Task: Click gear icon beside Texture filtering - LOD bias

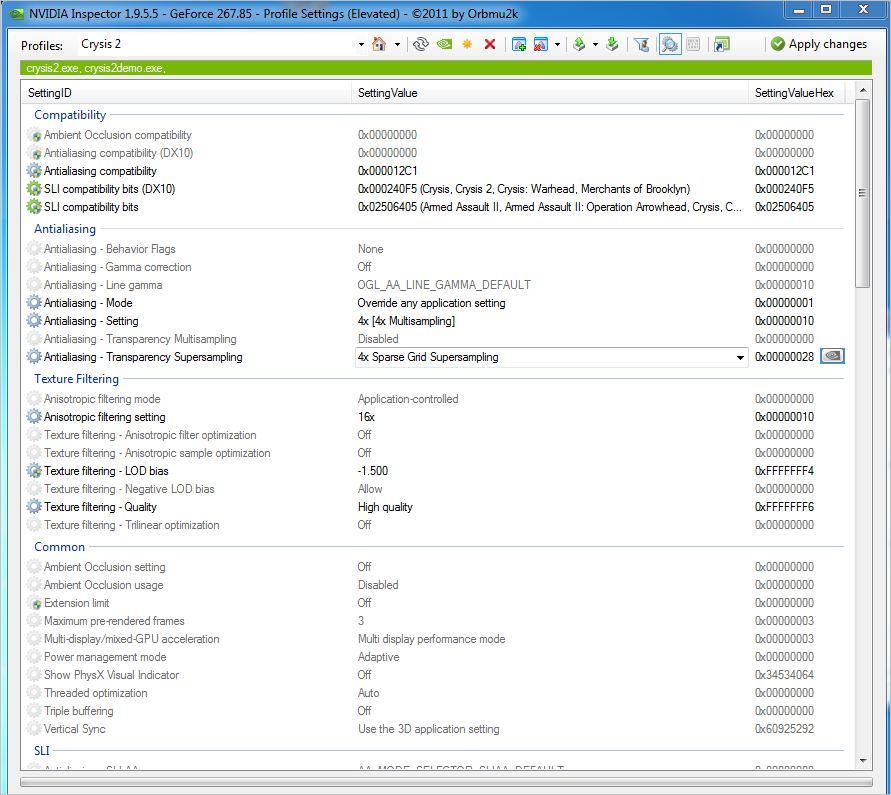Action: [x=34, y=471]
